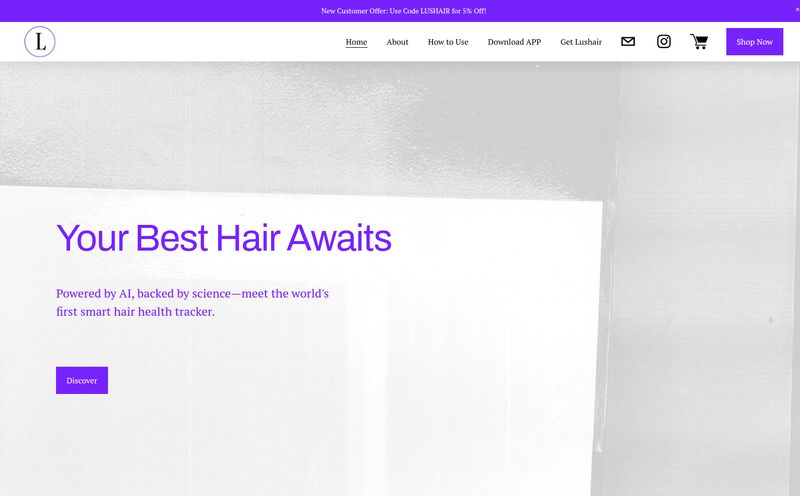Open the Instagram icon link
The height and width of the screenshot is (496, 800).
664,41
